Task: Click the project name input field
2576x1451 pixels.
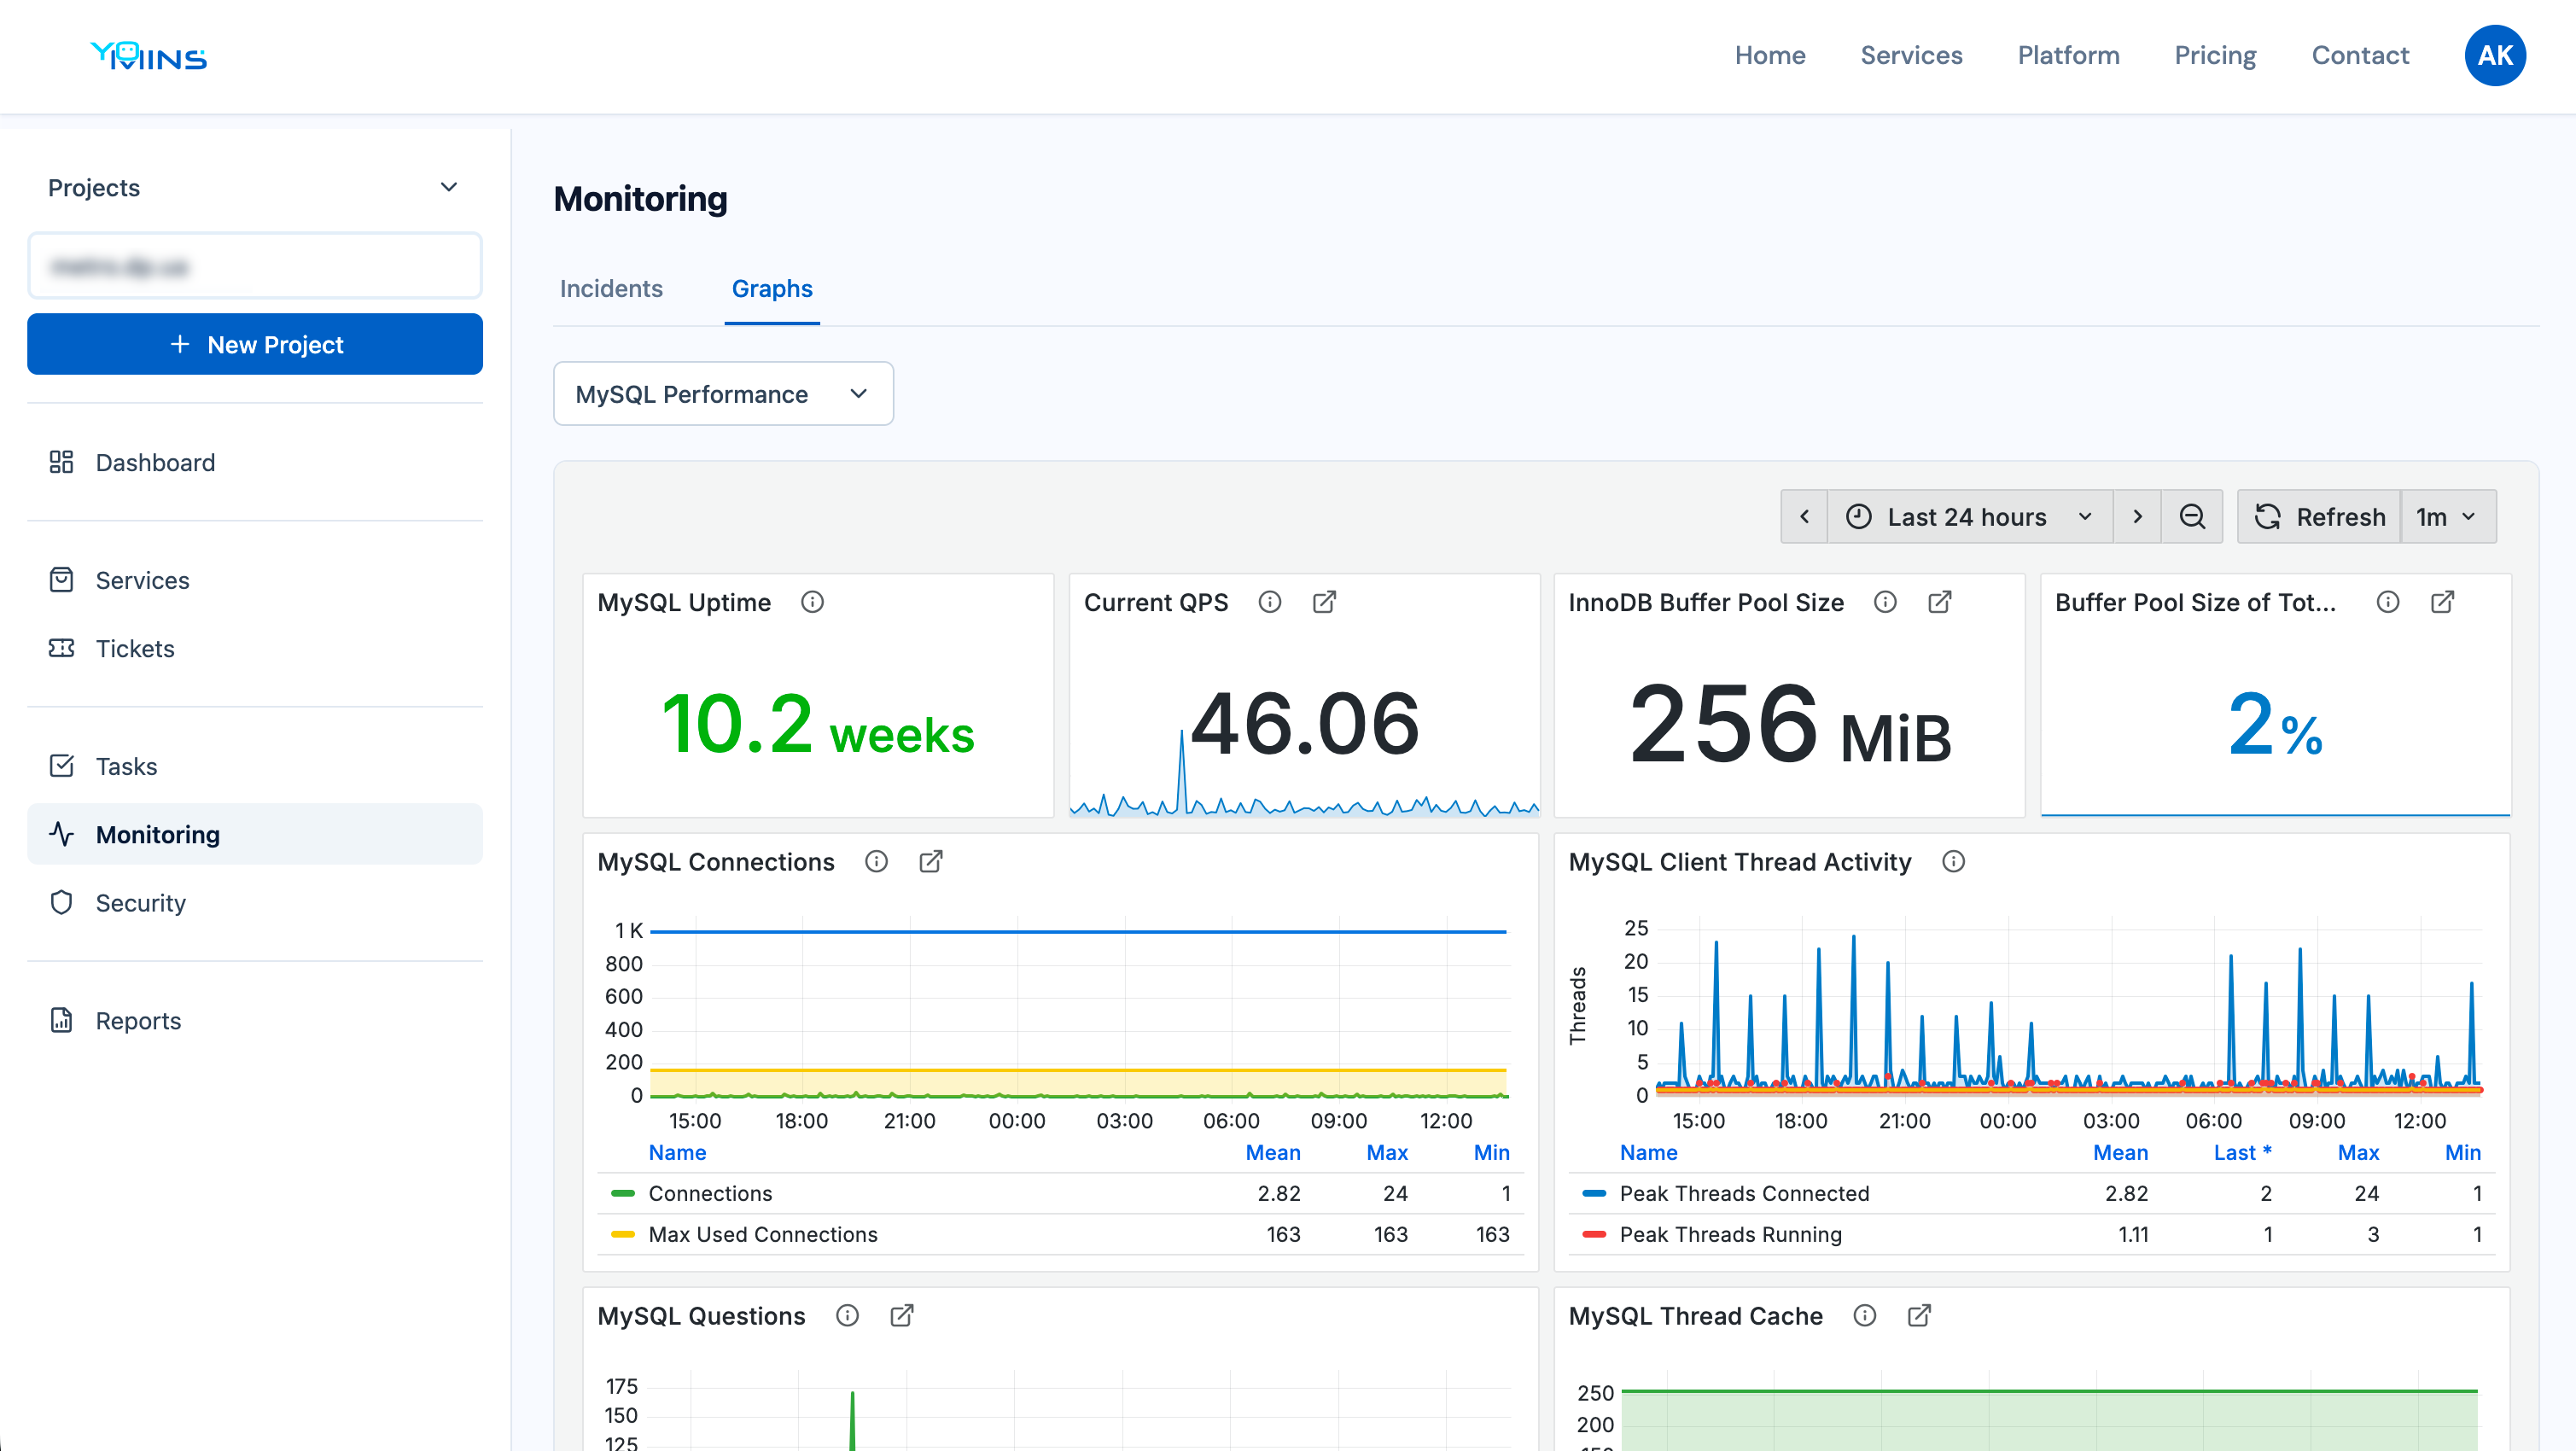Action: tap(254, 265)
